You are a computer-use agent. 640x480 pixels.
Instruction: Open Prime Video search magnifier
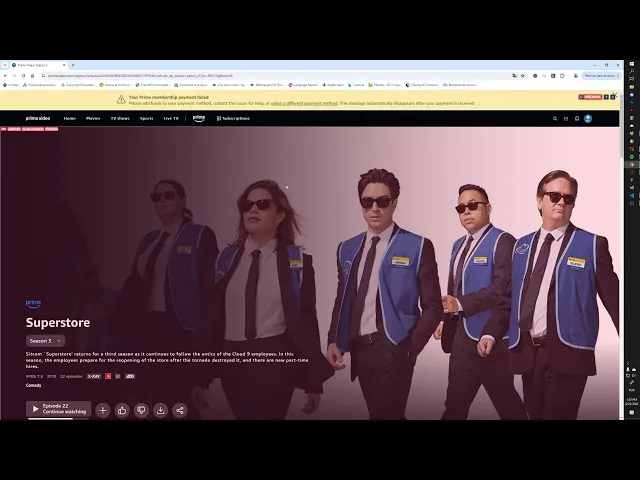[x=555, y=118]
